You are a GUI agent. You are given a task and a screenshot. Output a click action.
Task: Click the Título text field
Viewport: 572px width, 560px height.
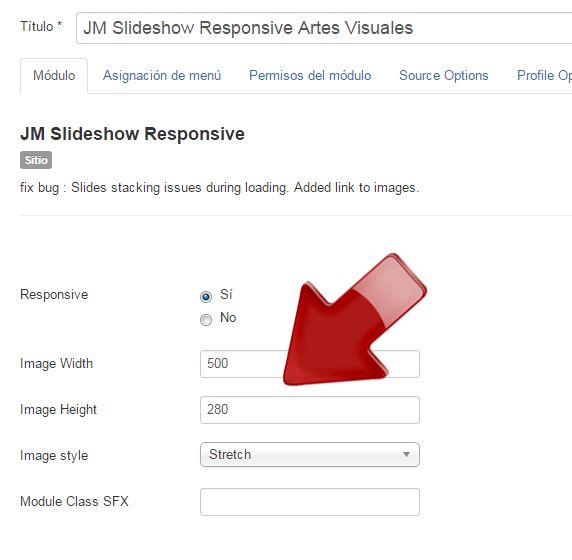click(324, 28)
